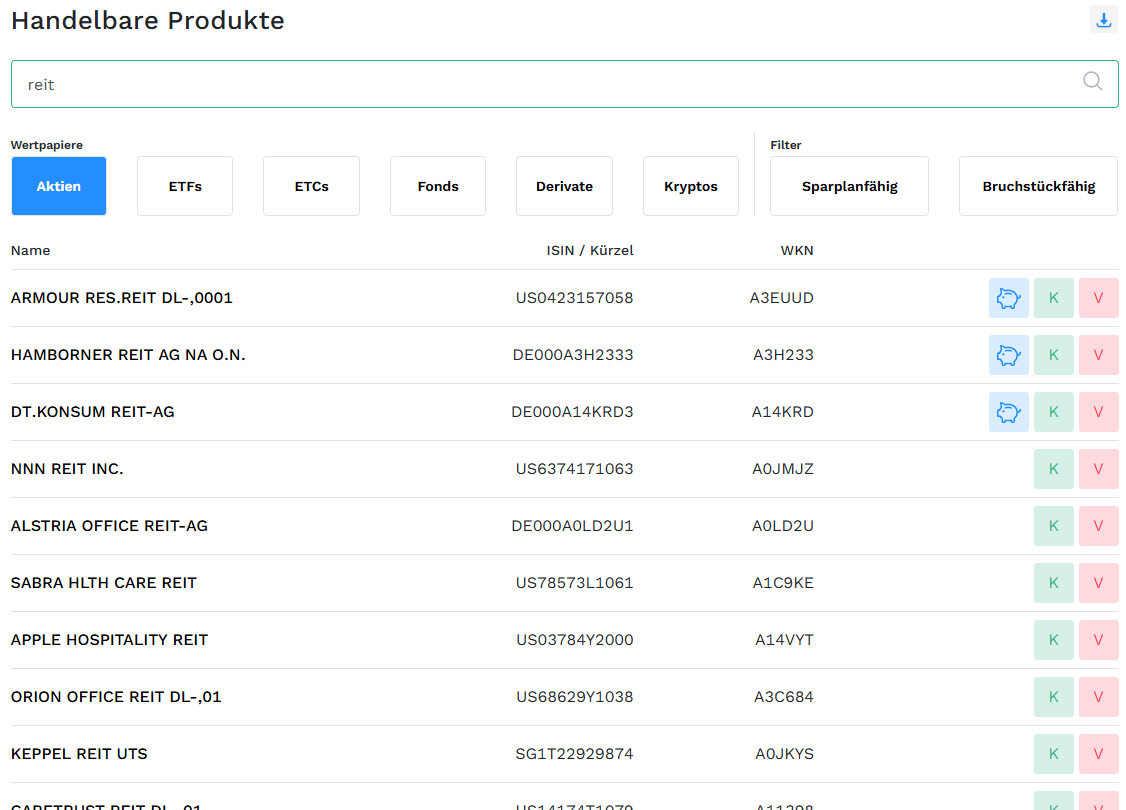Switch to the ETFs tab
Viewport: 1126px width, 810px height.
pos(185,186)
